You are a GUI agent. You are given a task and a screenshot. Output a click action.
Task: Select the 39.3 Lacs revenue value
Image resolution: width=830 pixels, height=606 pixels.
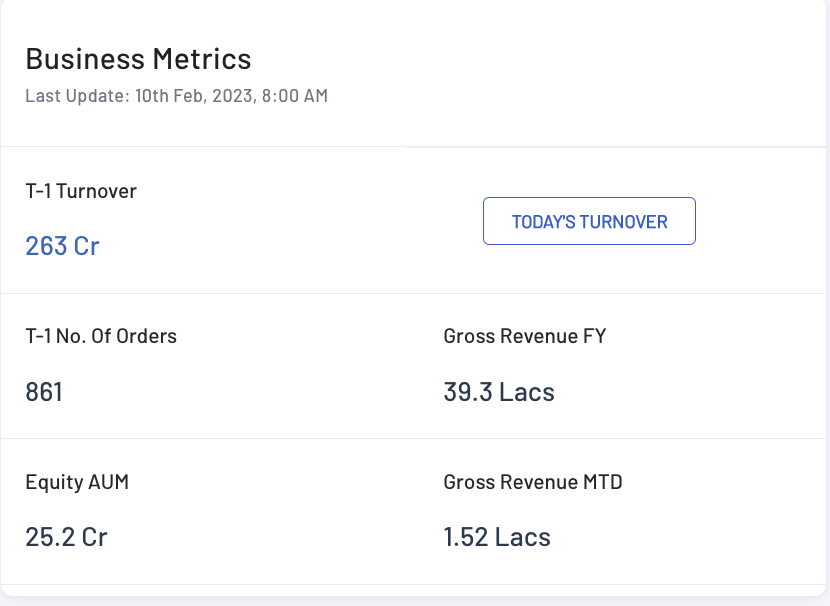click(499, 391)
